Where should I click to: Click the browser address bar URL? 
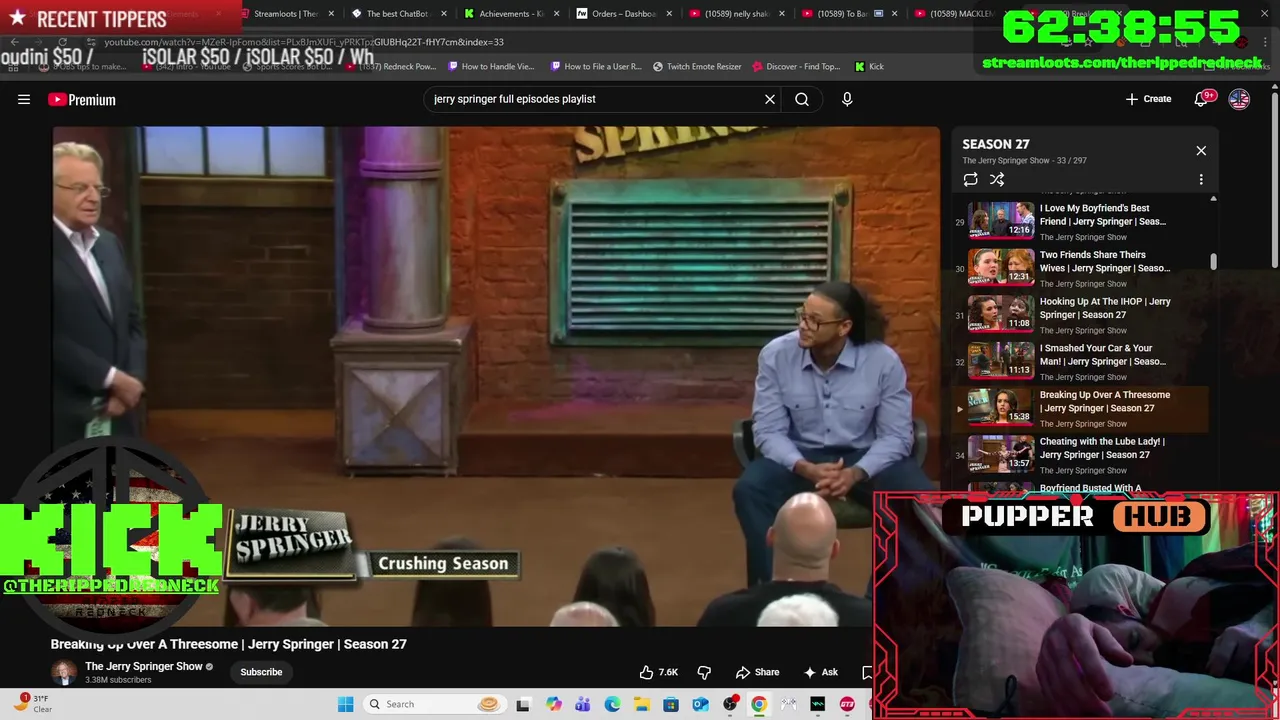304,42
